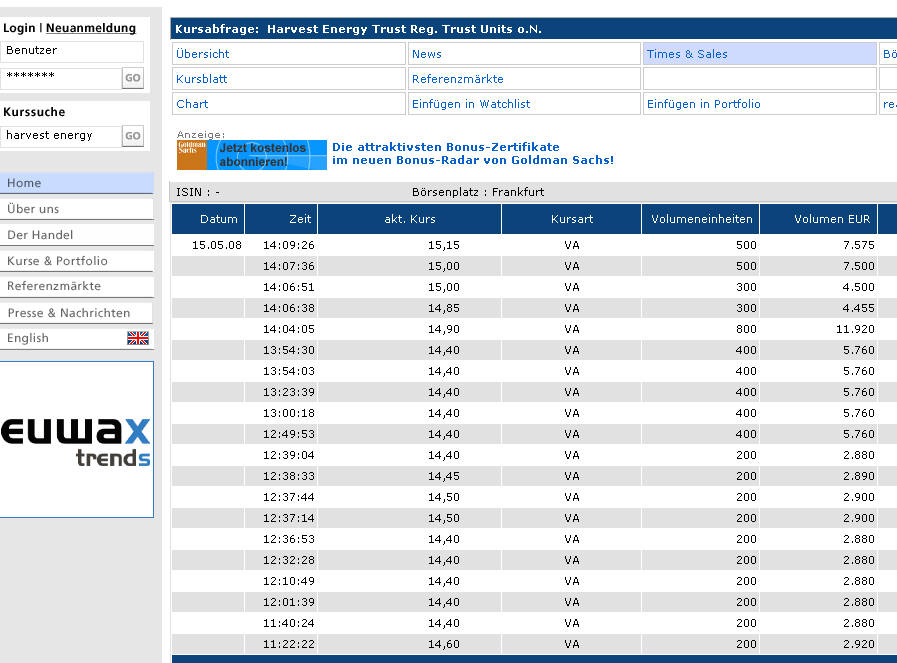897x663 pixels.
Task: Click the Volumeneinheiten column header
Action: 701,219
